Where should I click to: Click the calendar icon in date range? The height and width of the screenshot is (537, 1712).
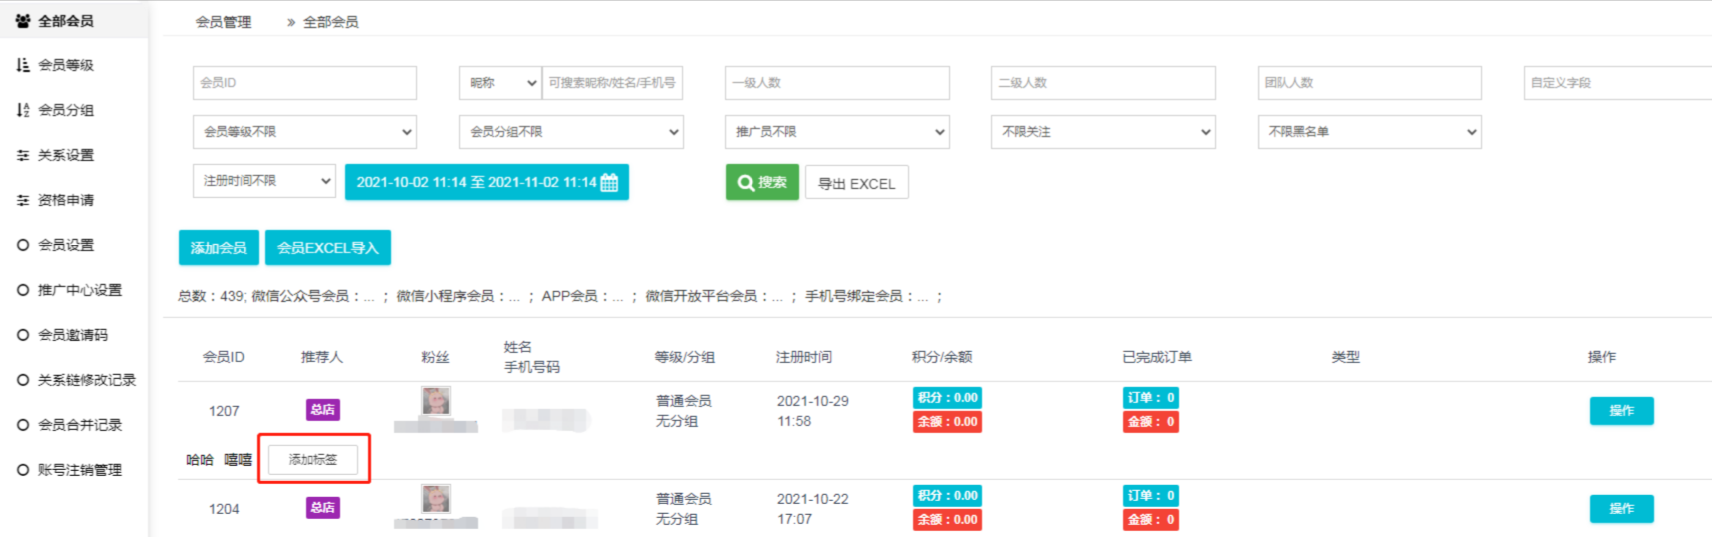609,182
